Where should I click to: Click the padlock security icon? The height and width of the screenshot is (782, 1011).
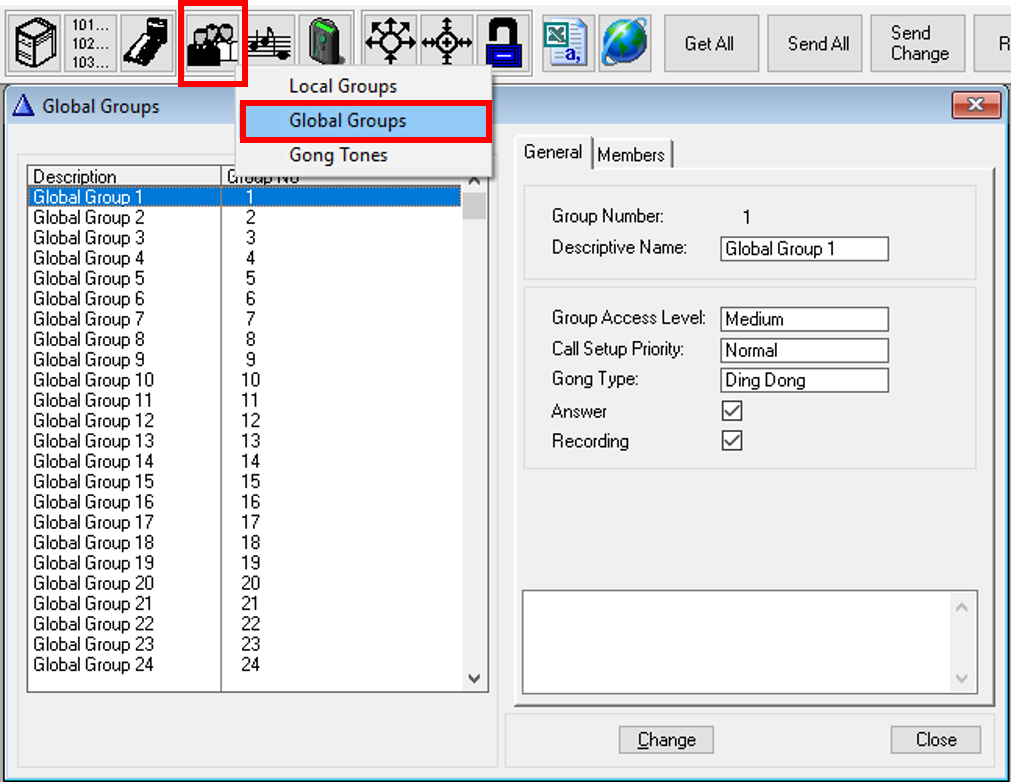(x=503, y=43)
